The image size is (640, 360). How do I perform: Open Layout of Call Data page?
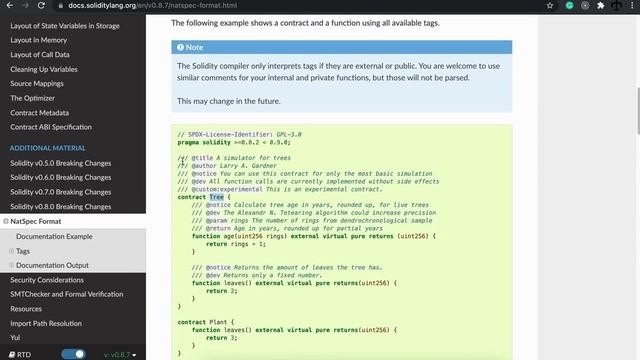pyautogui.click(x=40, y=54)
